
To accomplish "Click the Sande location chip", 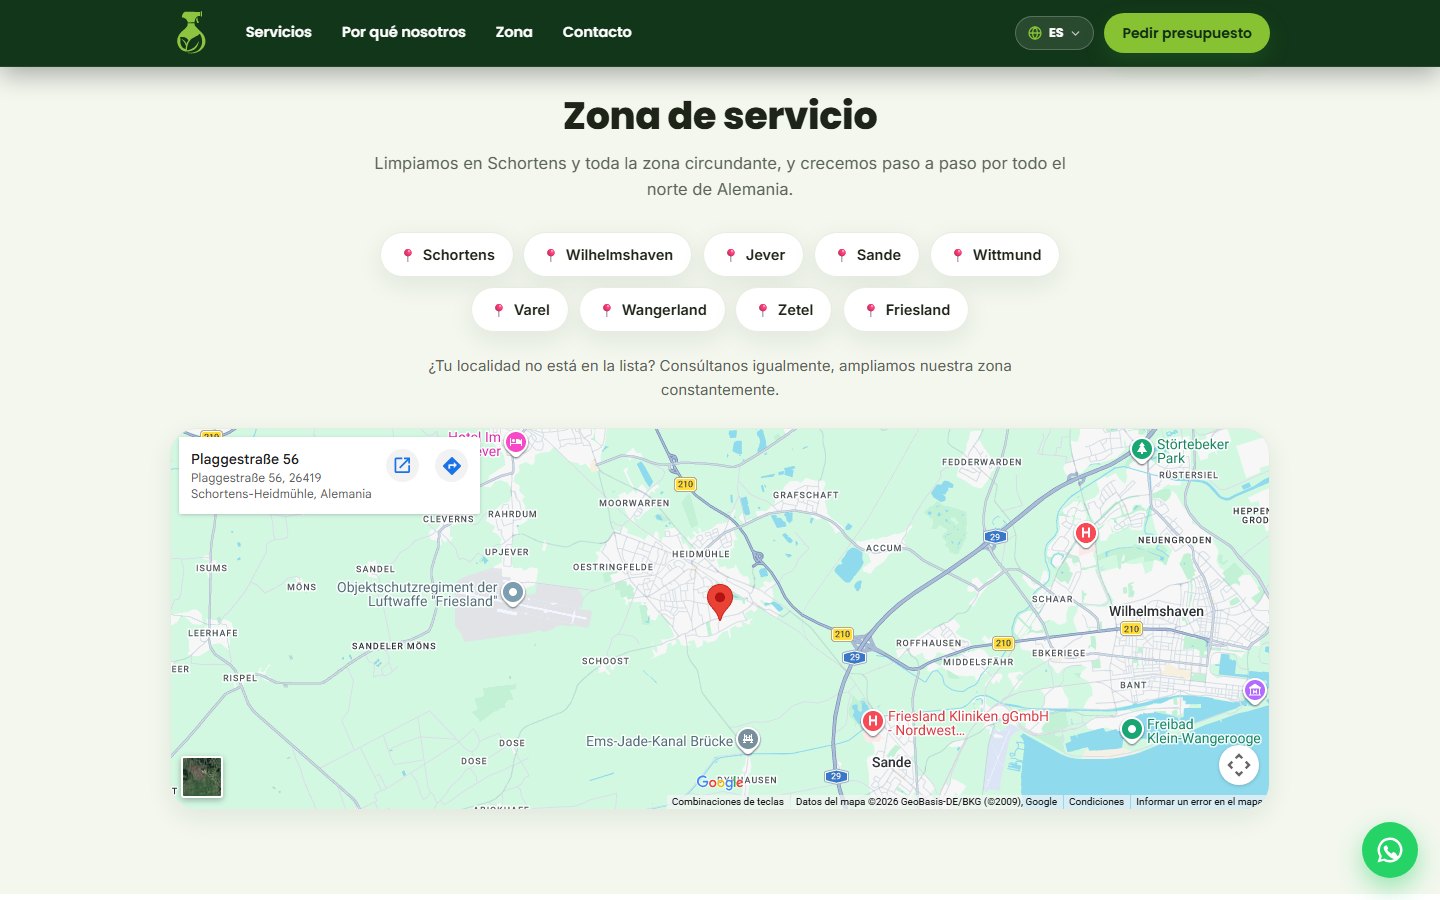I will [x=868, y=255].
